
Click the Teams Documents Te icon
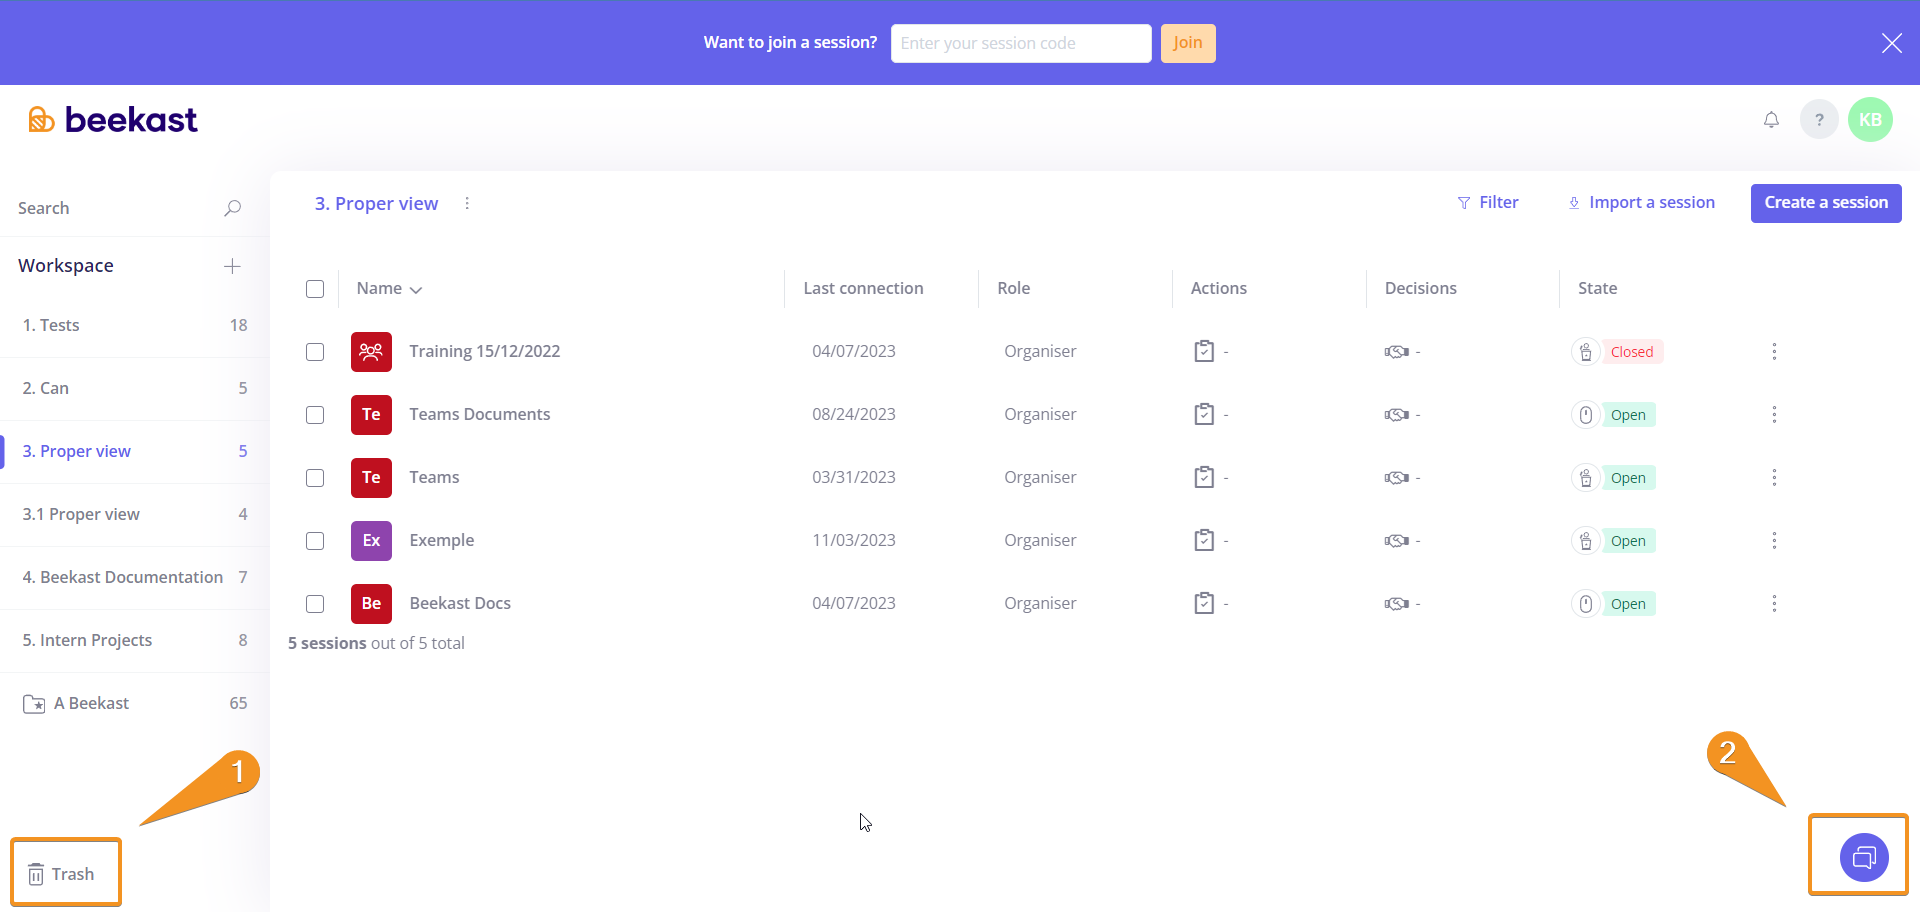tap(371, 415)
